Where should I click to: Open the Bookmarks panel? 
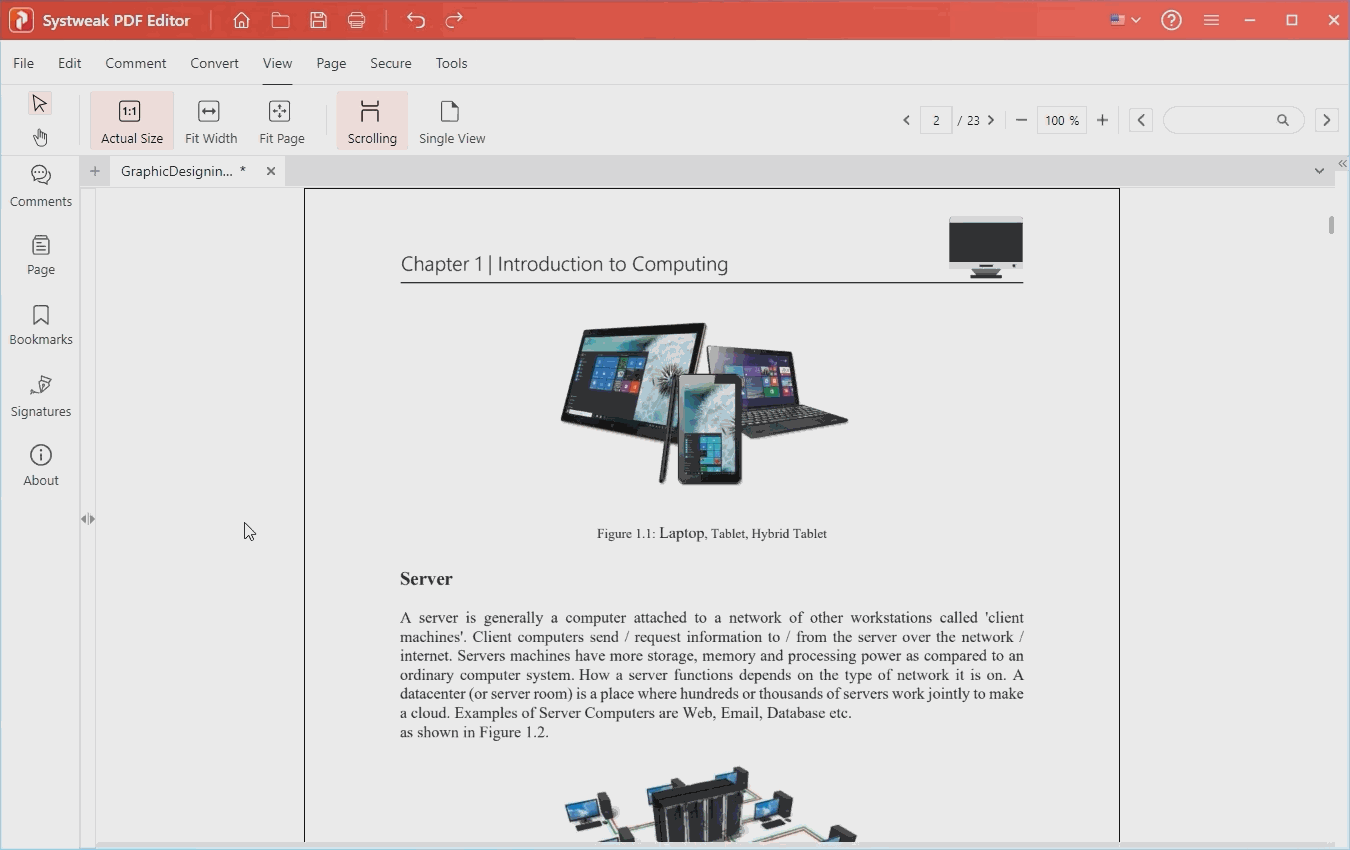(41, 325)
